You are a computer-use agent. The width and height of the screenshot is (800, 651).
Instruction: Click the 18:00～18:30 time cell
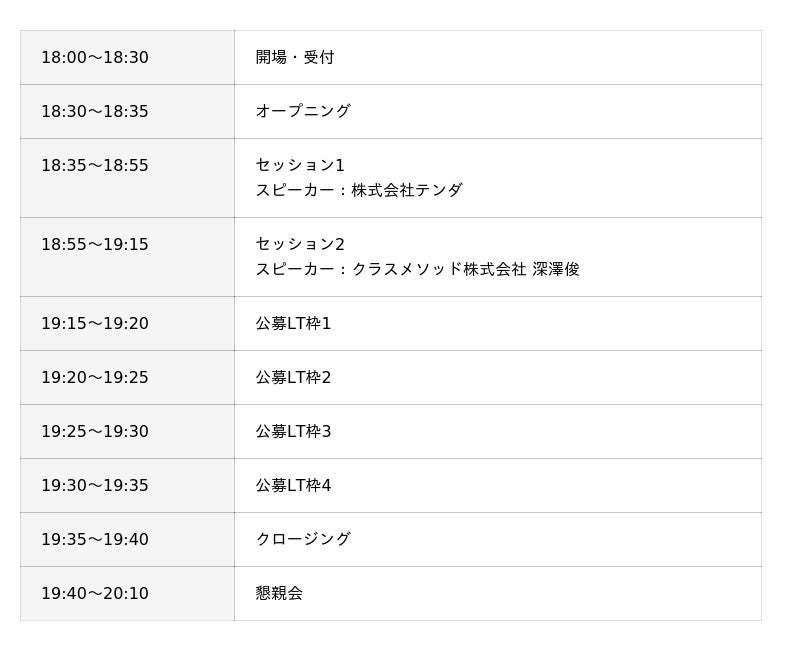[x=95, y=58]
